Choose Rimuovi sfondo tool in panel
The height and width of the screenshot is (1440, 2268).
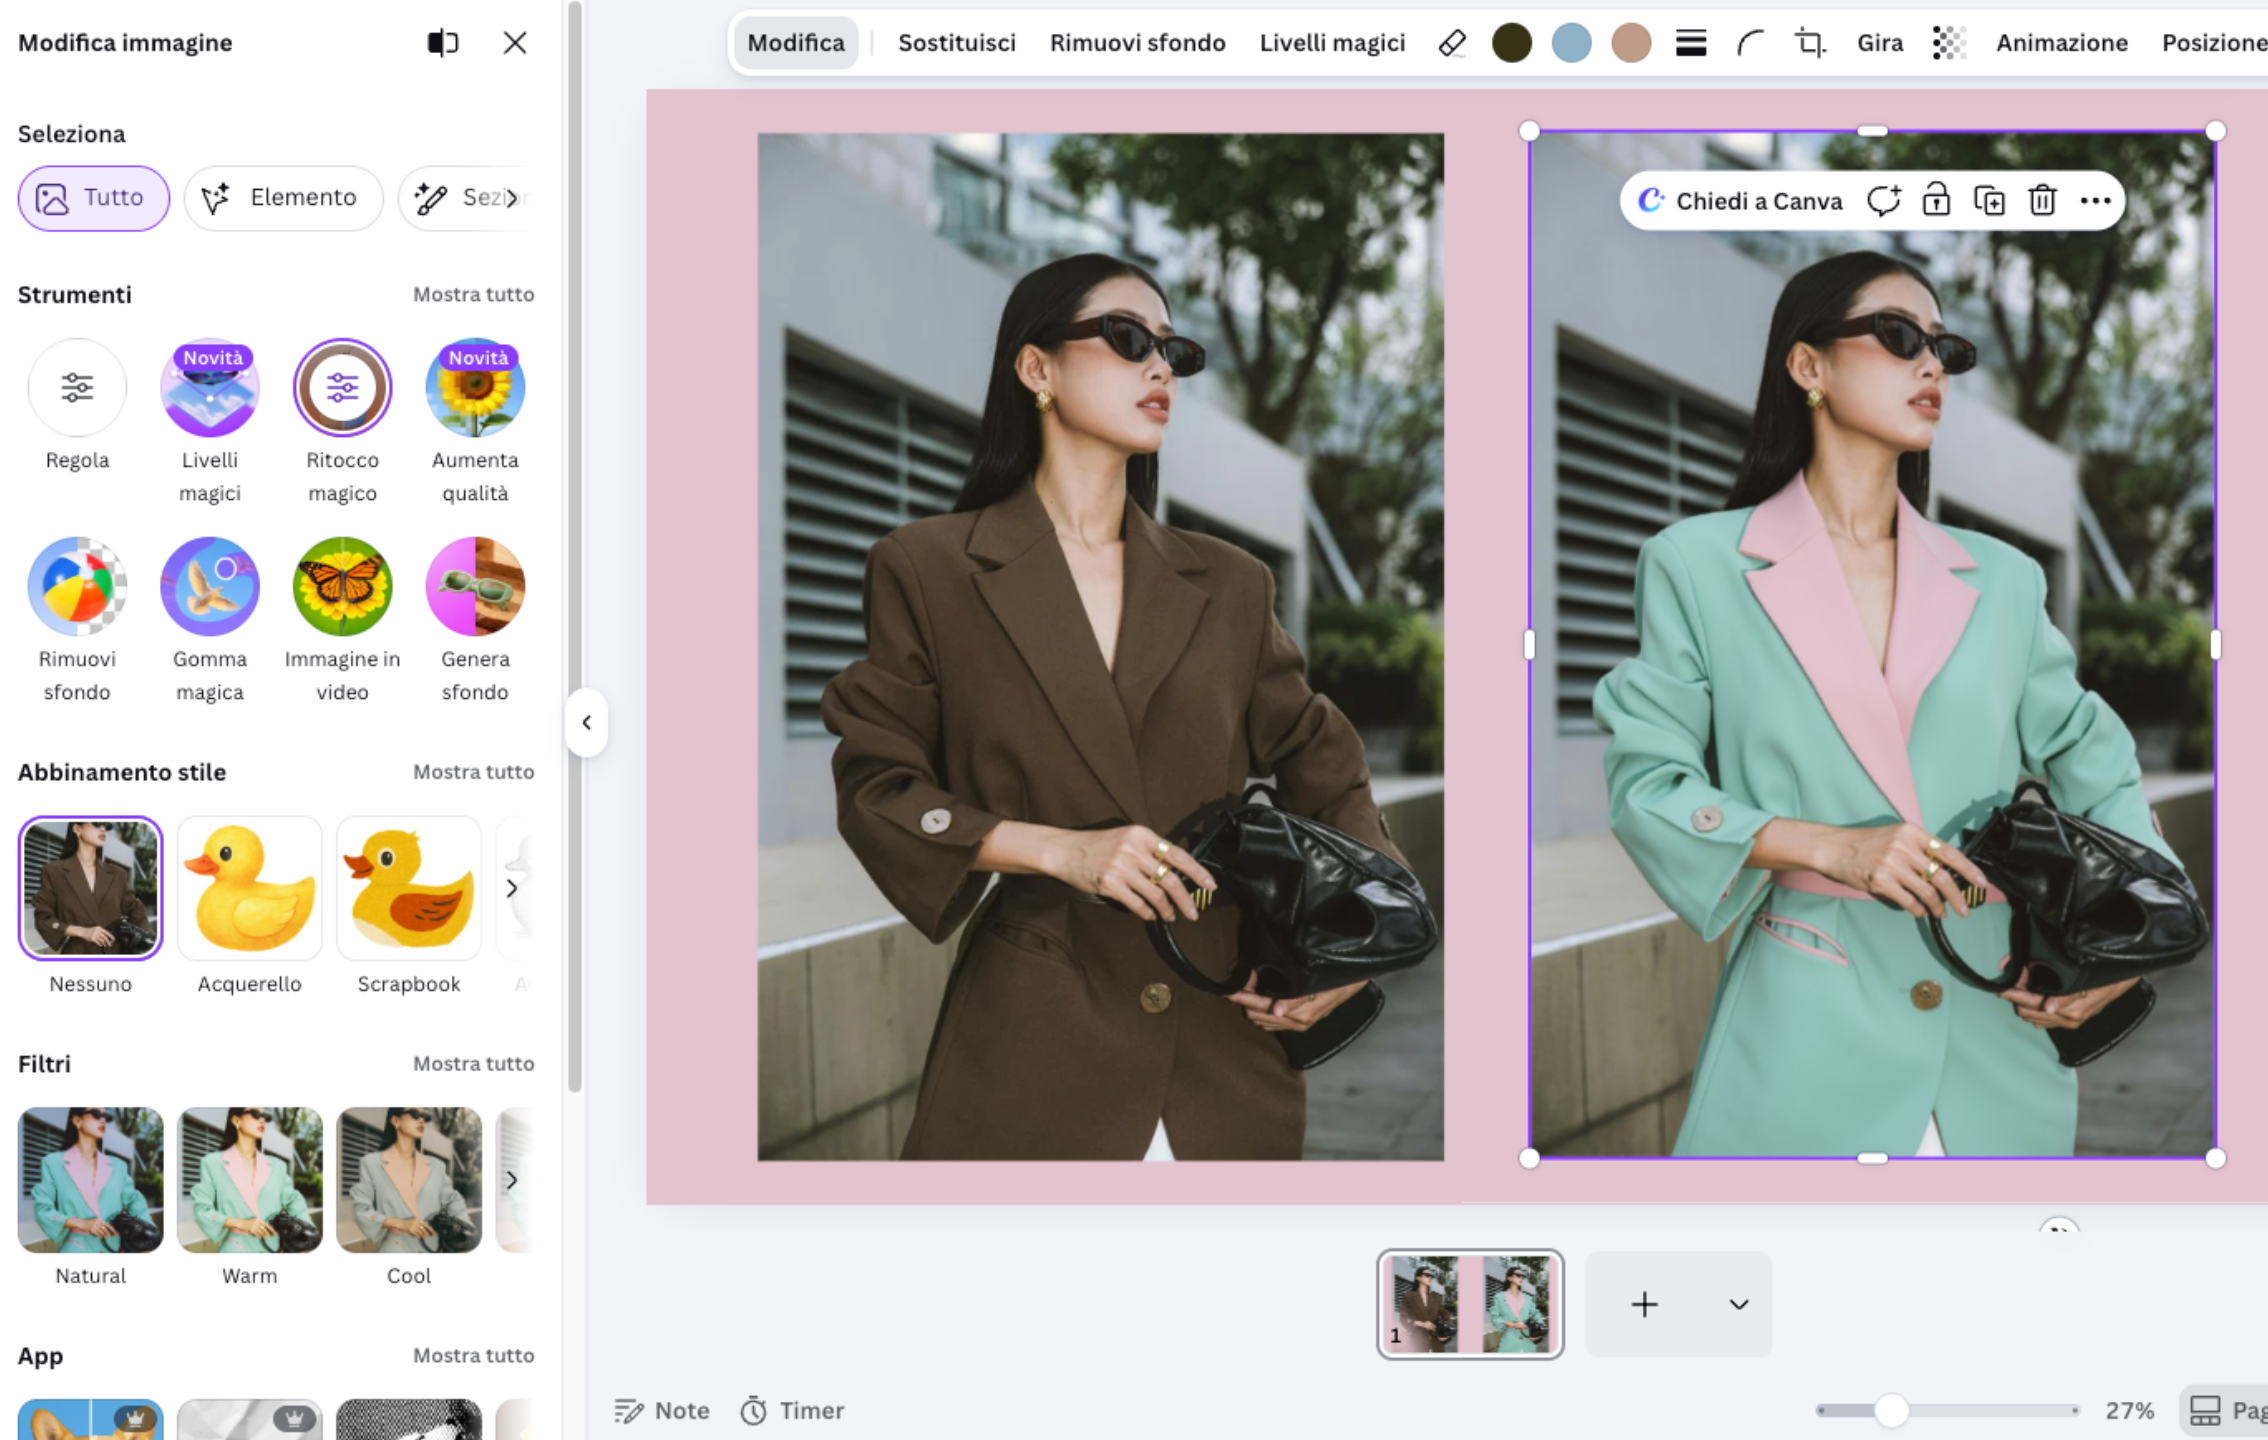77,587
